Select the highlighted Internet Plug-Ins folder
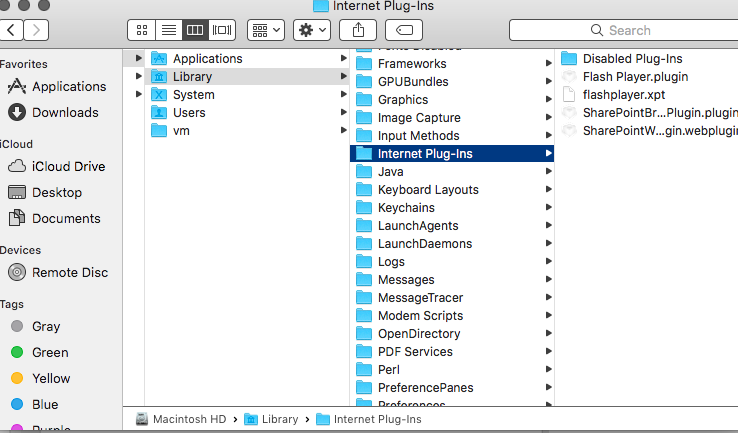 [452, 153]
